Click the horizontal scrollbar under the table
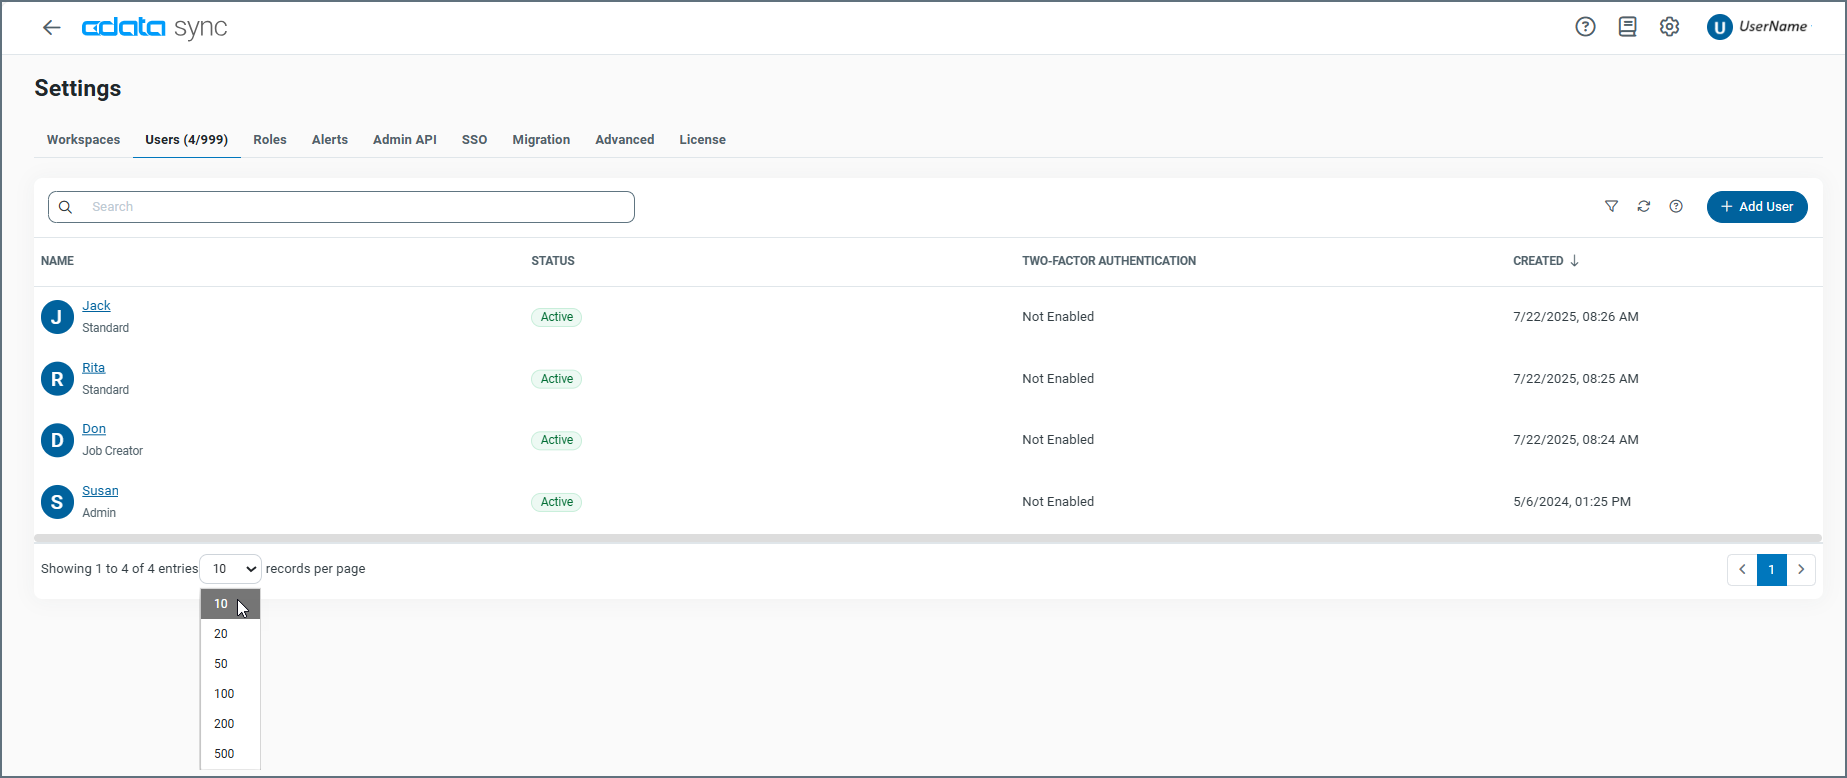 coord(927,539)
